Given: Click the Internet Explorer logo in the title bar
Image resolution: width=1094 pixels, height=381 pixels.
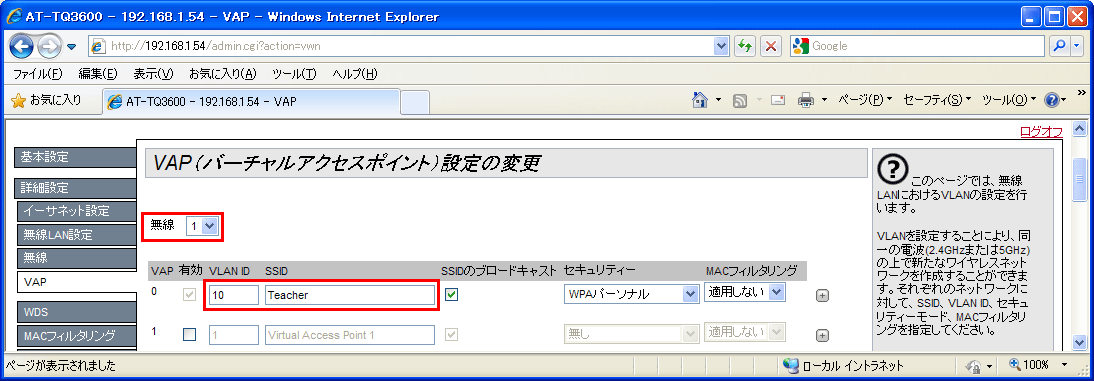Looking at the screenshot, I should point(13,16).
